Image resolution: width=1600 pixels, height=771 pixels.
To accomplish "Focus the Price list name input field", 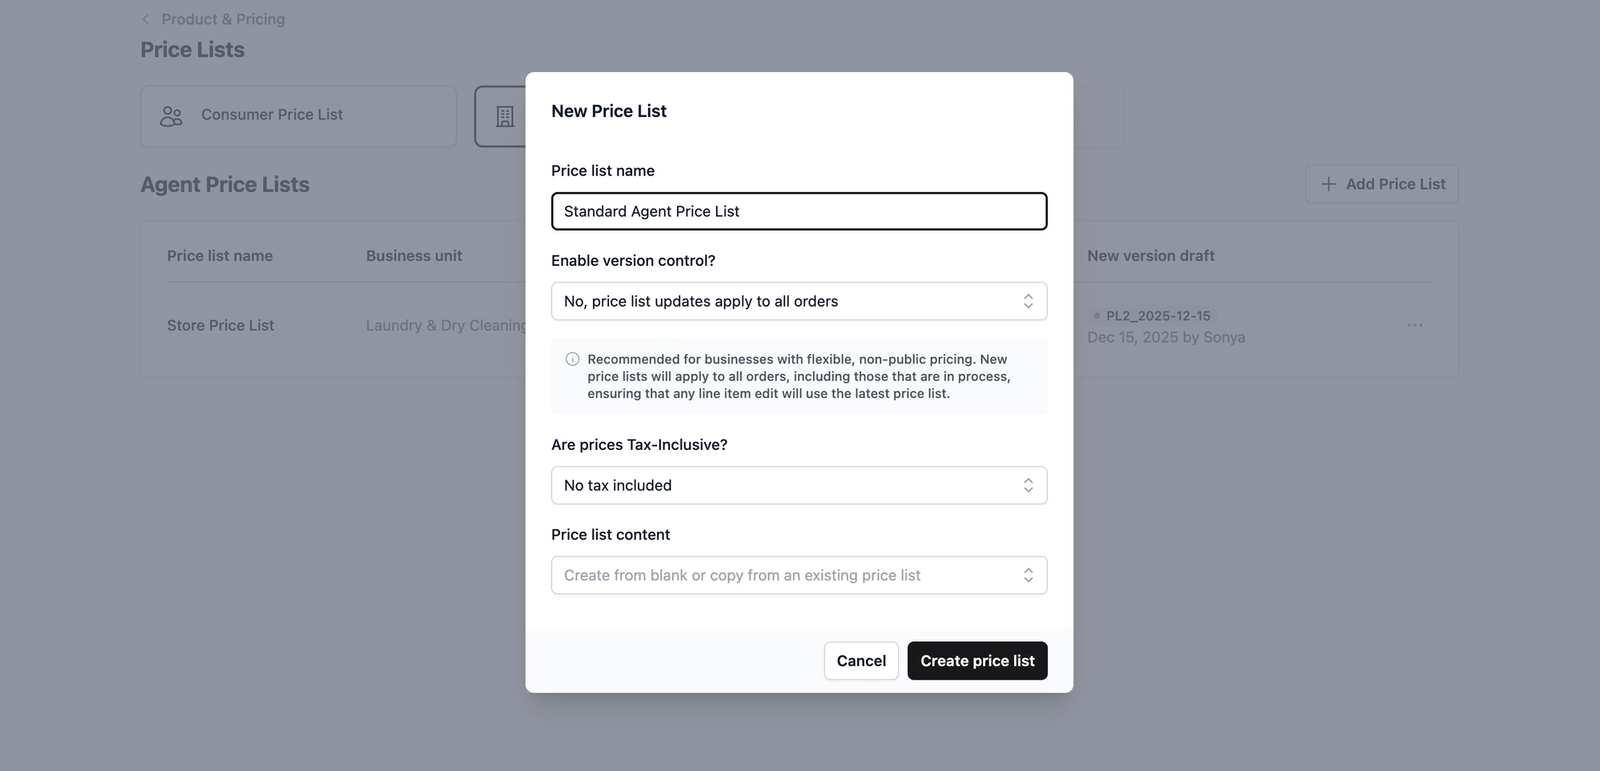I will click(798, 211).
